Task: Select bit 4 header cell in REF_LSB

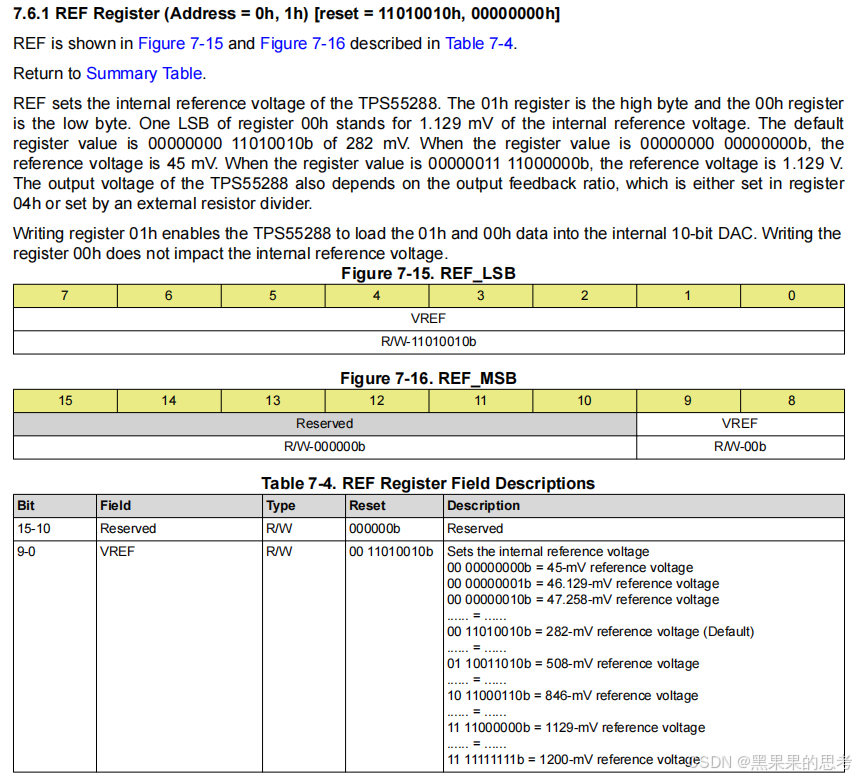Action: tap(377, 295)
